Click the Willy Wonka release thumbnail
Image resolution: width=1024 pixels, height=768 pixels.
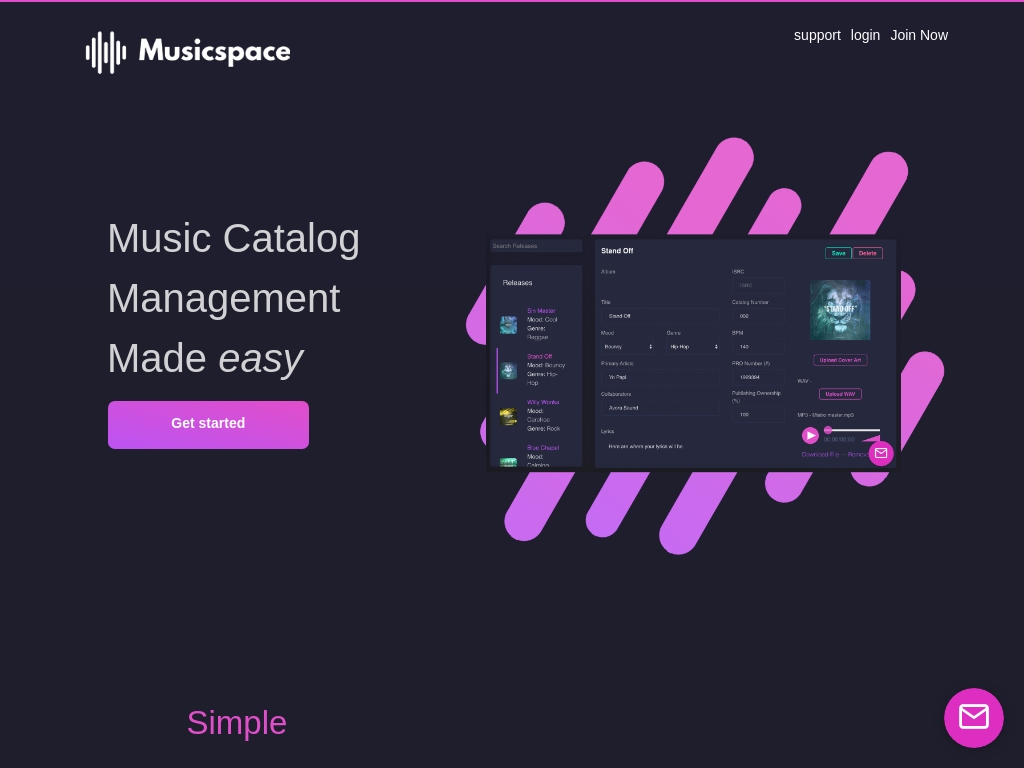tap(508, 416)
